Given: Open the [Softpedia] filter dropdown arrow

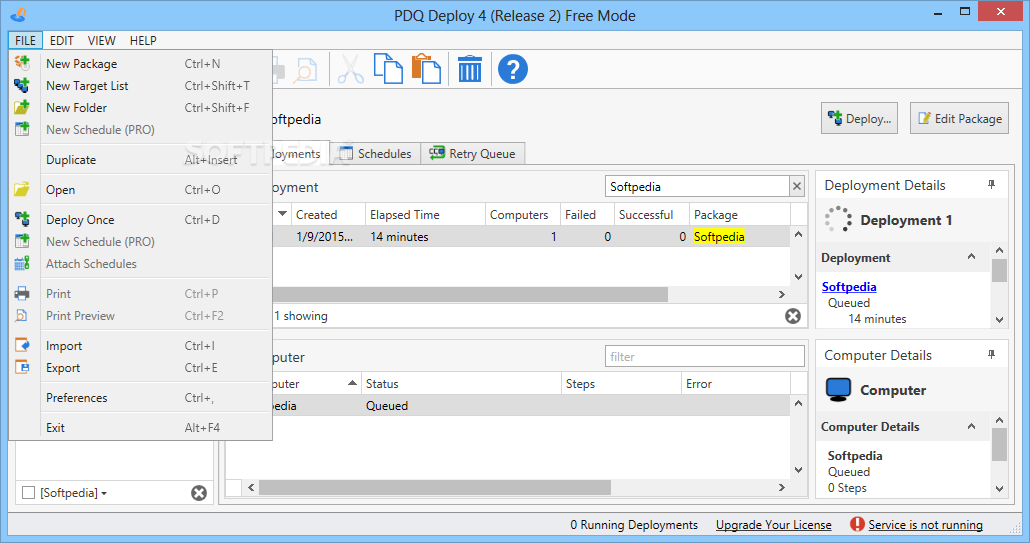Looking at the screenshot, I should click(x=104, y=493).
